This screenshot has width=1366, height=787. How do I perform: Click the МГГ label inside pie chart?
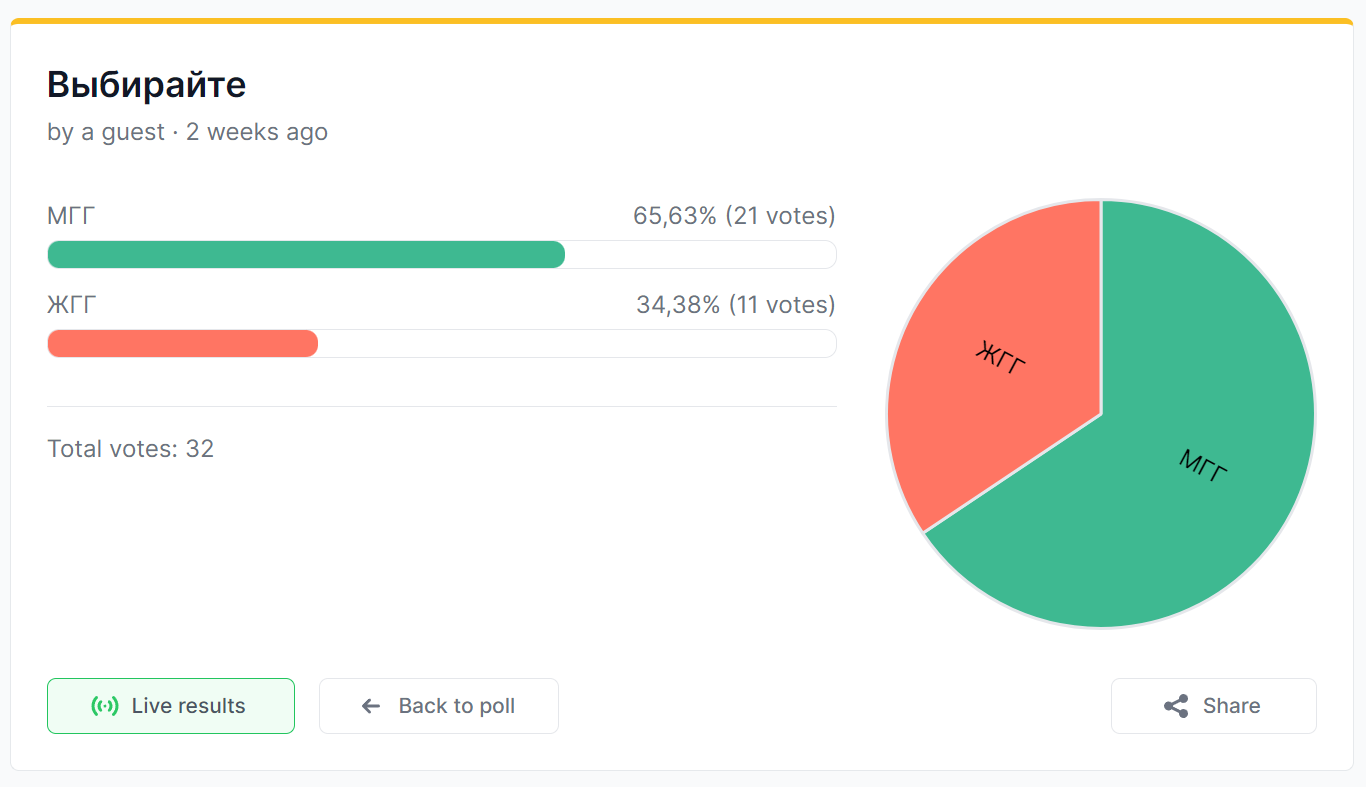pyautogui.click(x=1202, y=466)
